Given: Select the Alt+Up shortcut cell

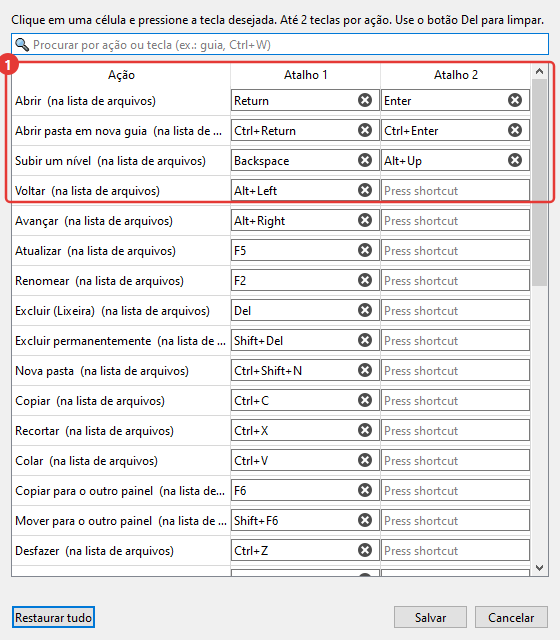Looking at the screenshot, I should coord(455,160).
